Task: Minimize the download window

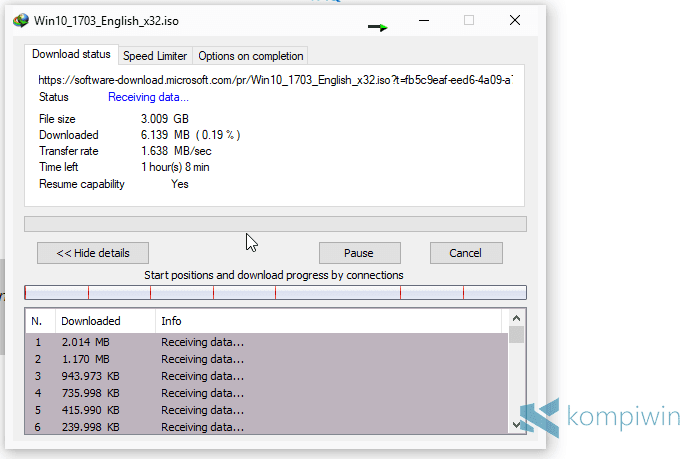Action: (x=424, y=20)
